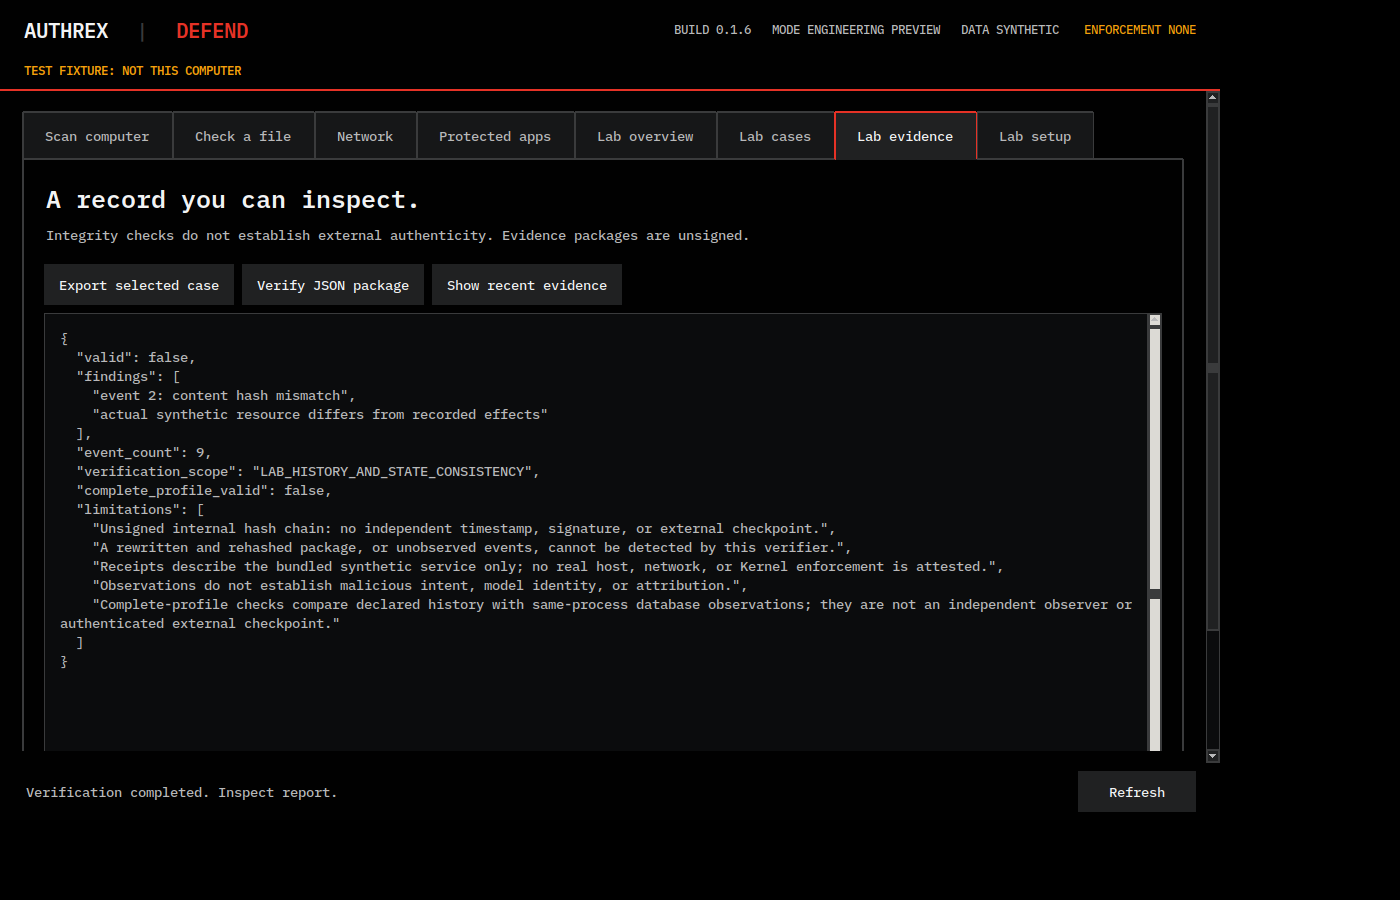Screen dimensions: 1400x900
Task: Switch to the Check a file tab
Action: (x=243, y=136)
